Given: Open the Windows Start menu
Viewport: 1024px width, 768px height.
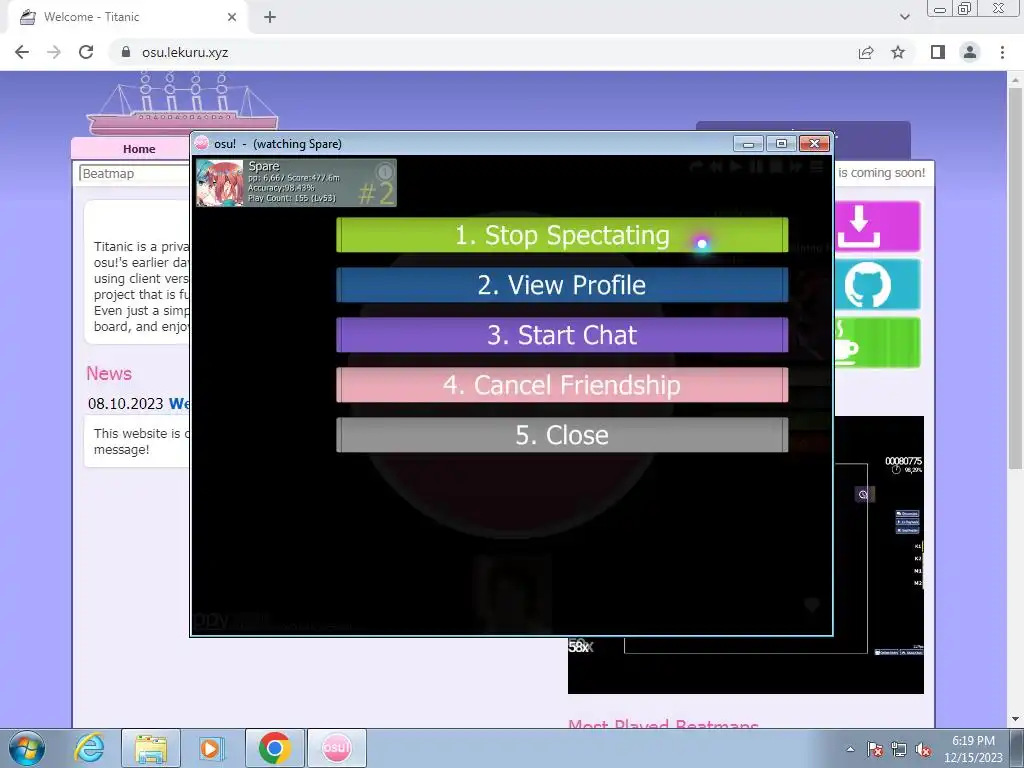Looking at the screenshot, I should click(x=27, y=748).
